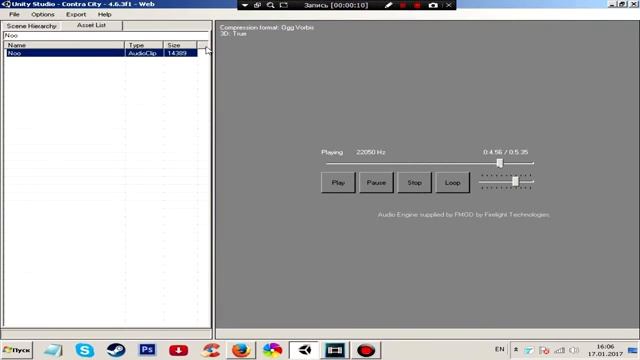Close the recording toolbar with X
640x360 pixels.
click(x=449, y=5)
